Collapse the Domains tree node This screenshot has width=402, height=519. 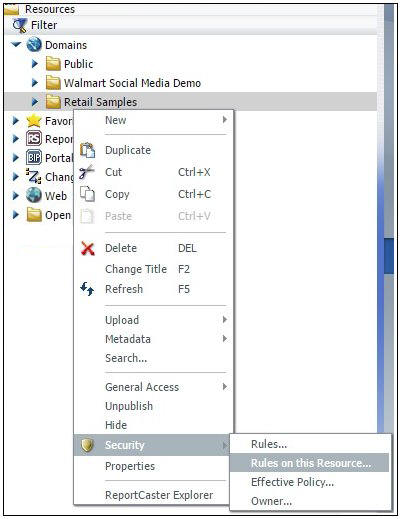click(x=16, y=44)
